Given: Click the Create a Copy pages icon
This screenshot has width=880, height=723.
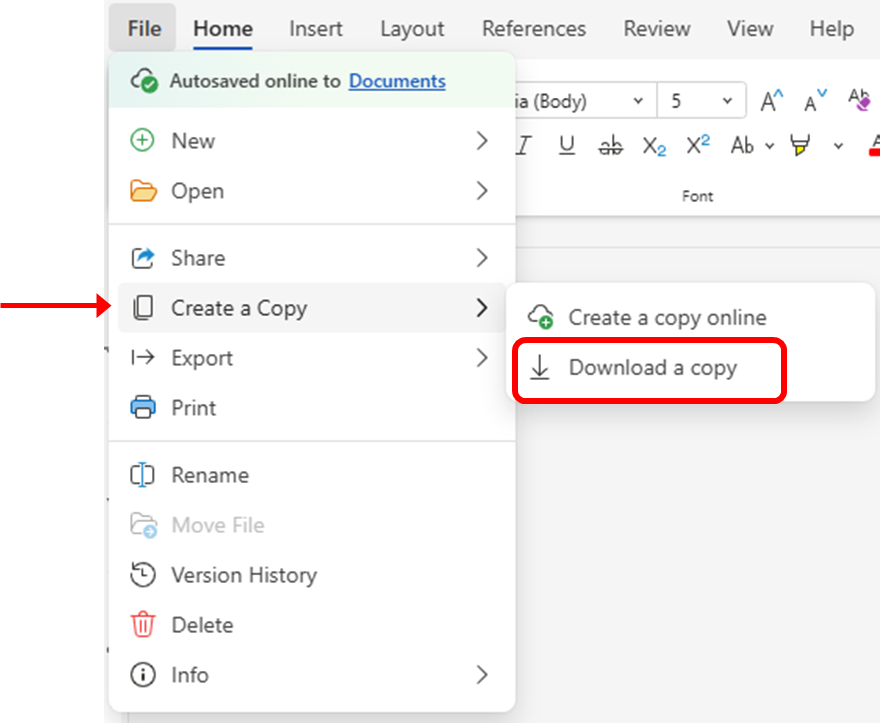Looking at the screenshot, I should point(143,308).
